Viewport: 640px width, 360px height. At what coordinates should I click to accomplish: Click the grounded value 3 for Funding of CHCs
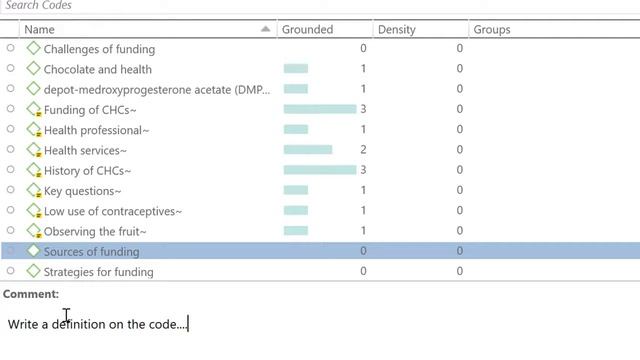pos(363,109)
